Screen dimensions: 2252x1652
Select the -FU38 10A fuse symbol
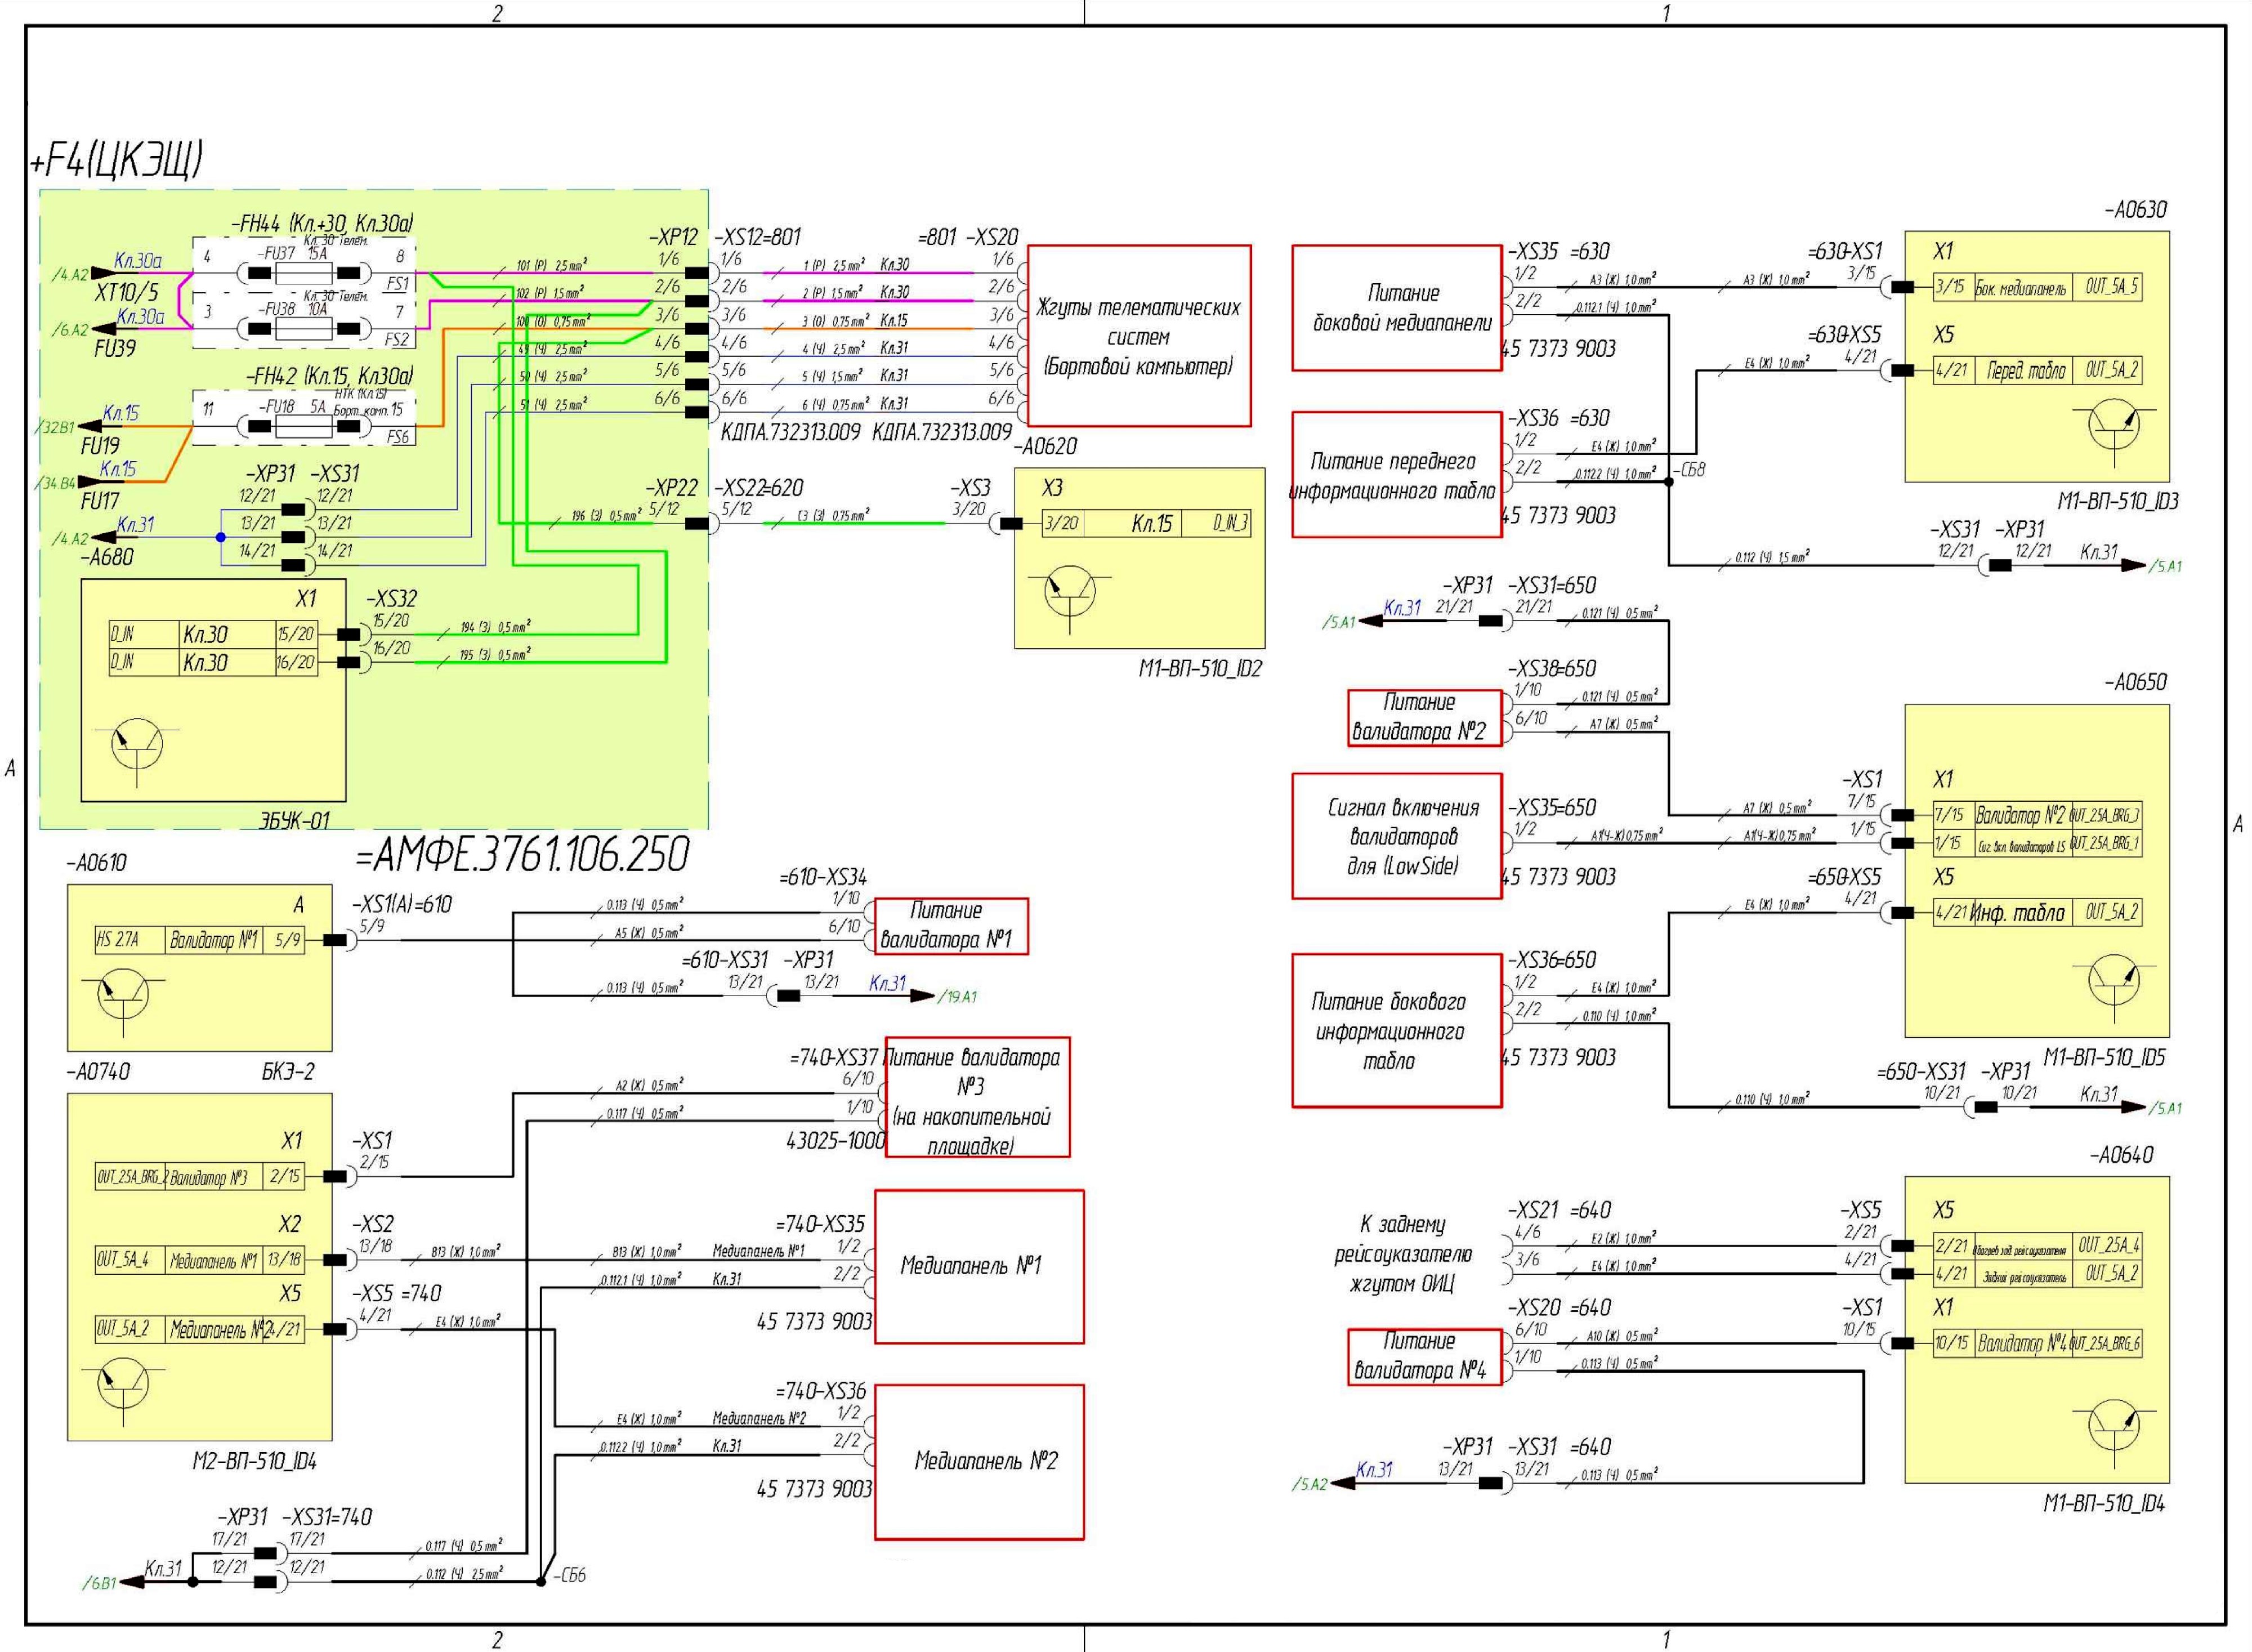304,328
